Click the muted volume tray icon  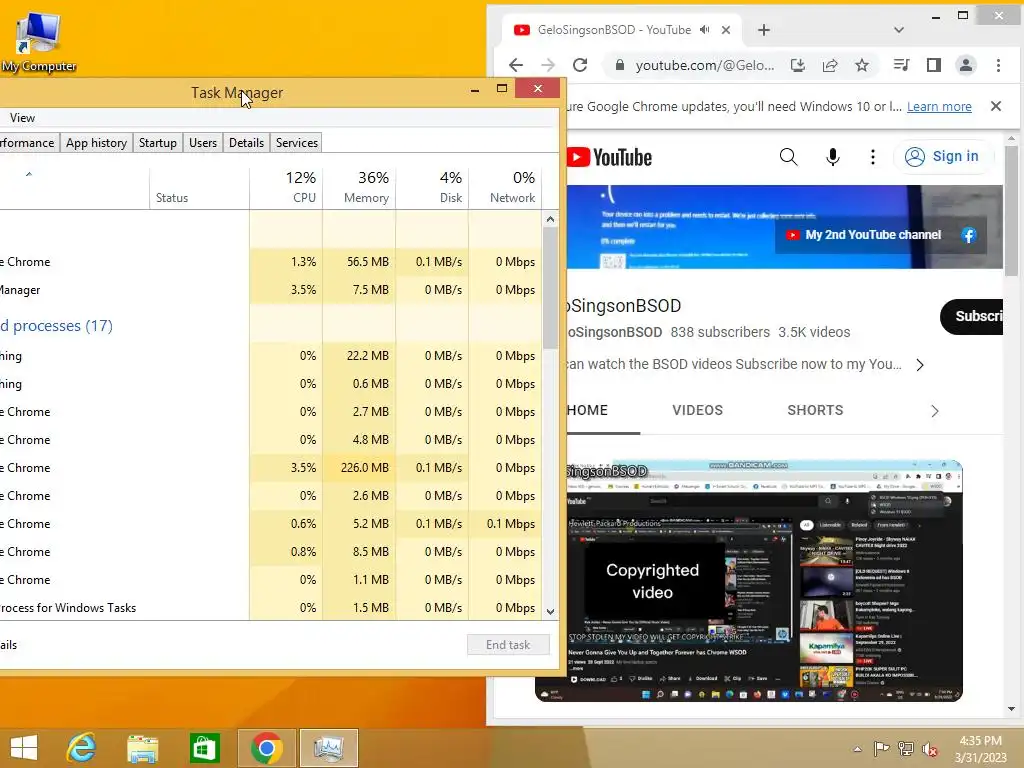click(x=930, y=749)
